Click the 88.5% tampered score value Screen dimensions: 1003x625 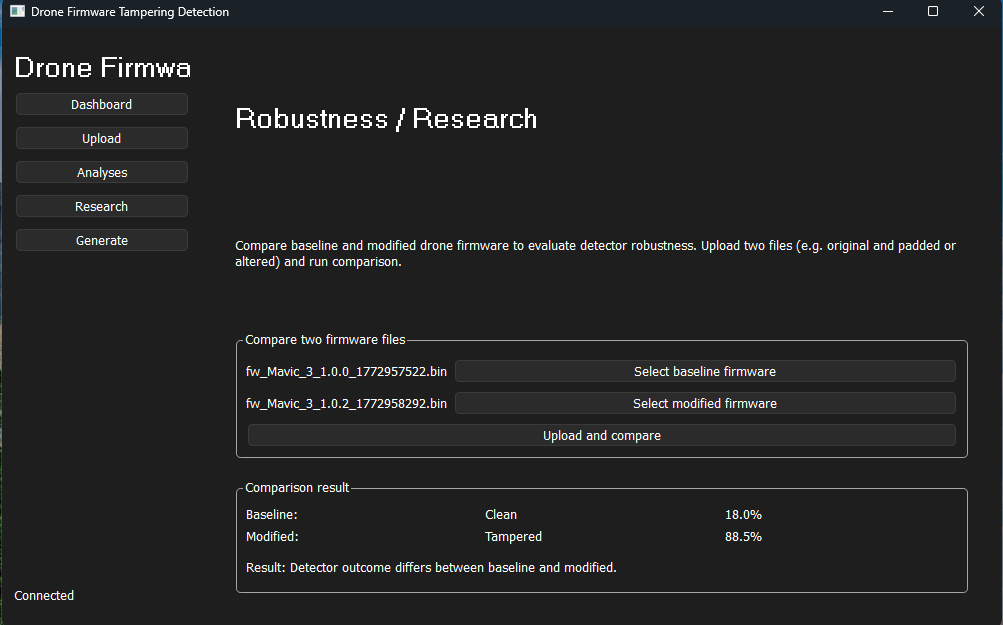pos(744,536)
